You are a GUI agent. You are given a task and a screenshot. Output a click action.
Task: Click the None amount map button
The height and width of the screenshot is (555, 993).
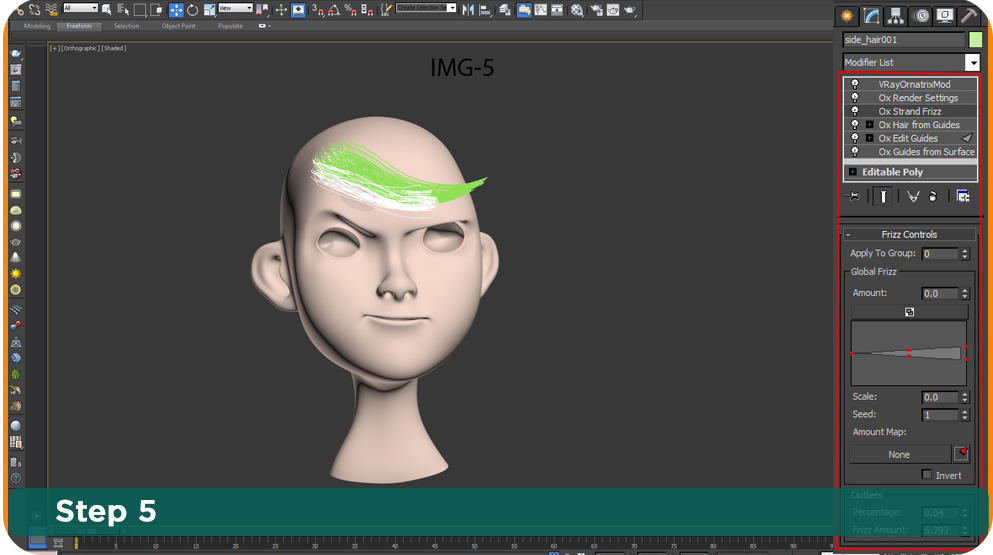point(899,455)
